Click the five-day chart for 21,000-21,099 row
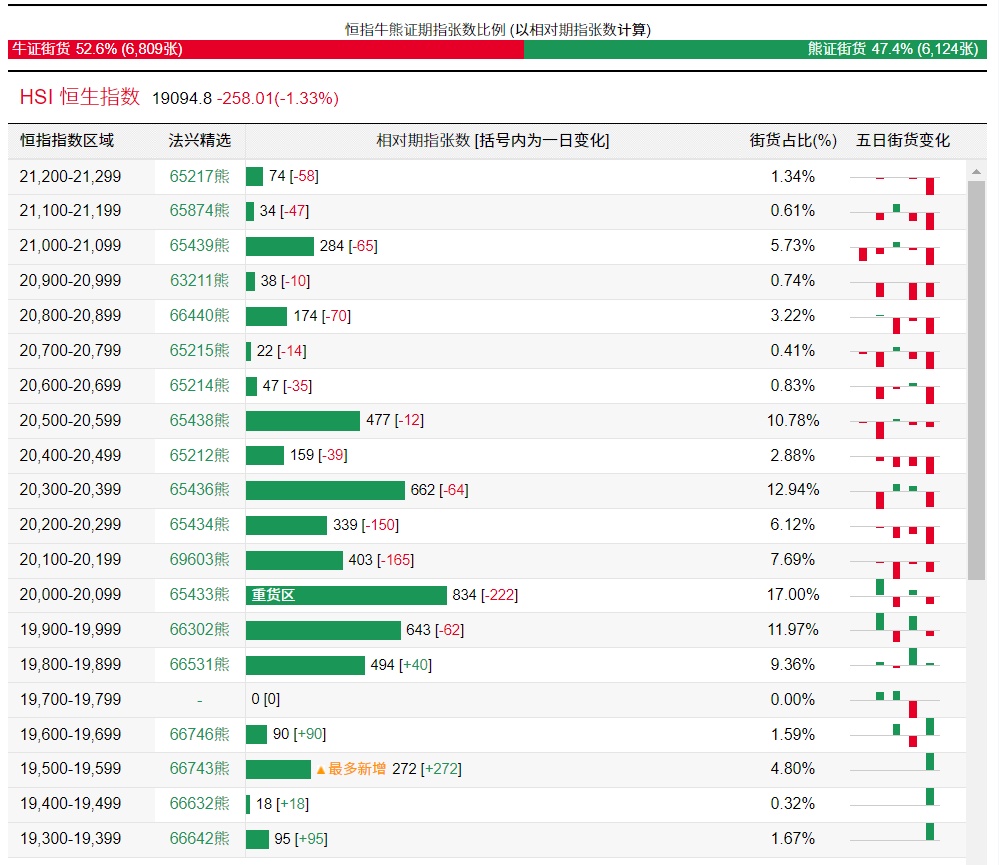 [x=895, y=247]
